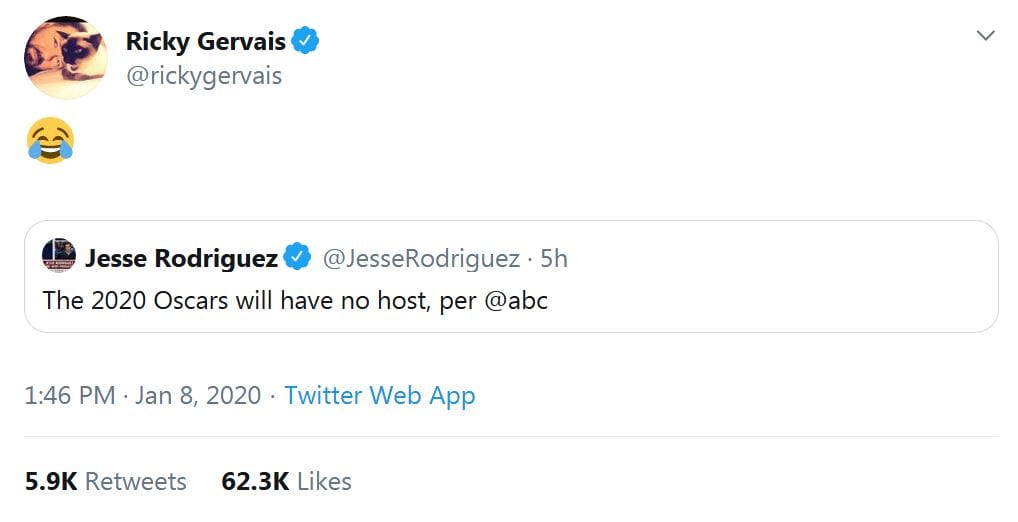Image resolution: width=1018 pixels, height=522 pixels.
Task: Click the 62.3K likes count number
Action: (255, 481)
